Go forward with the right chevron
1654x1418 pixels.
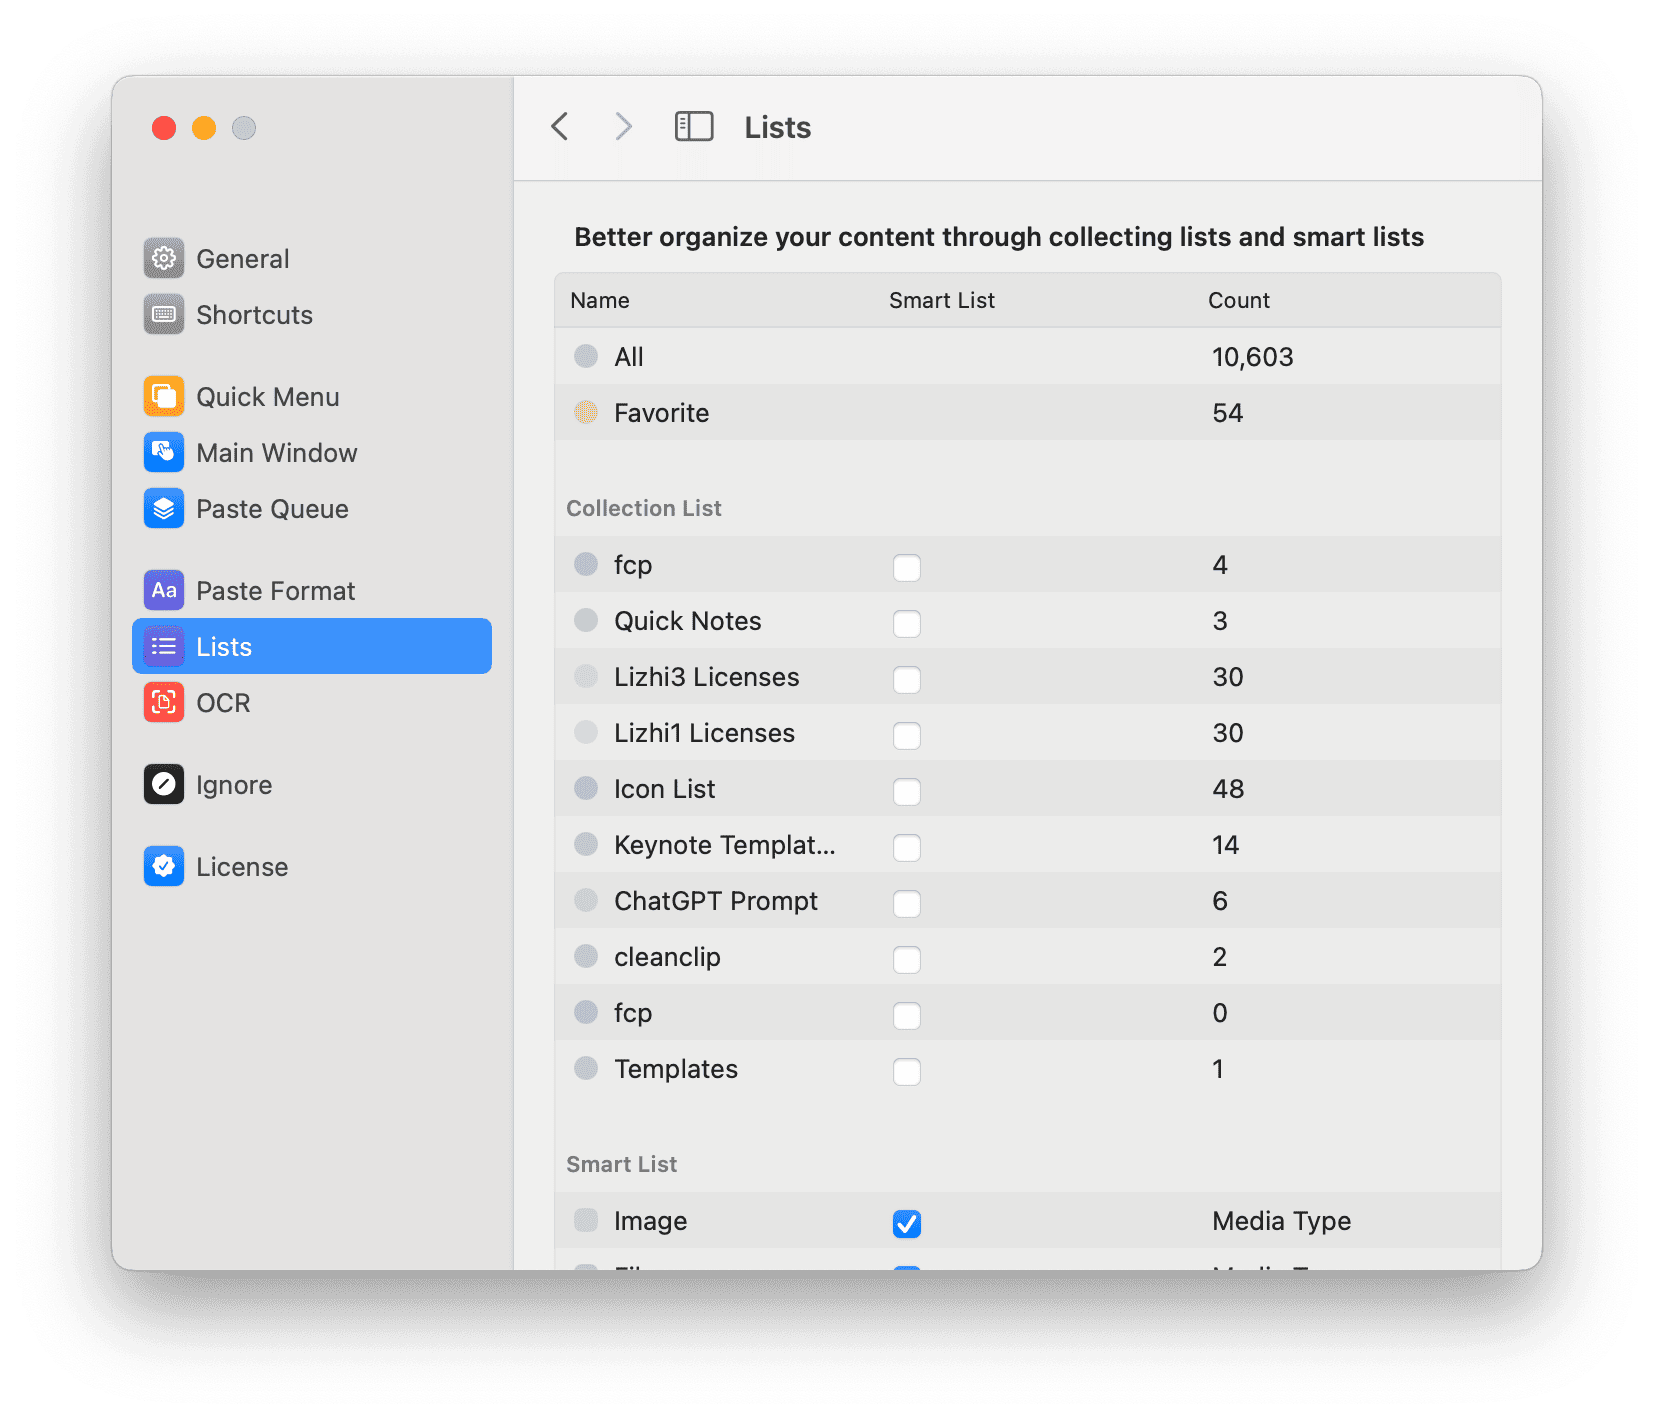pos(624,127)
